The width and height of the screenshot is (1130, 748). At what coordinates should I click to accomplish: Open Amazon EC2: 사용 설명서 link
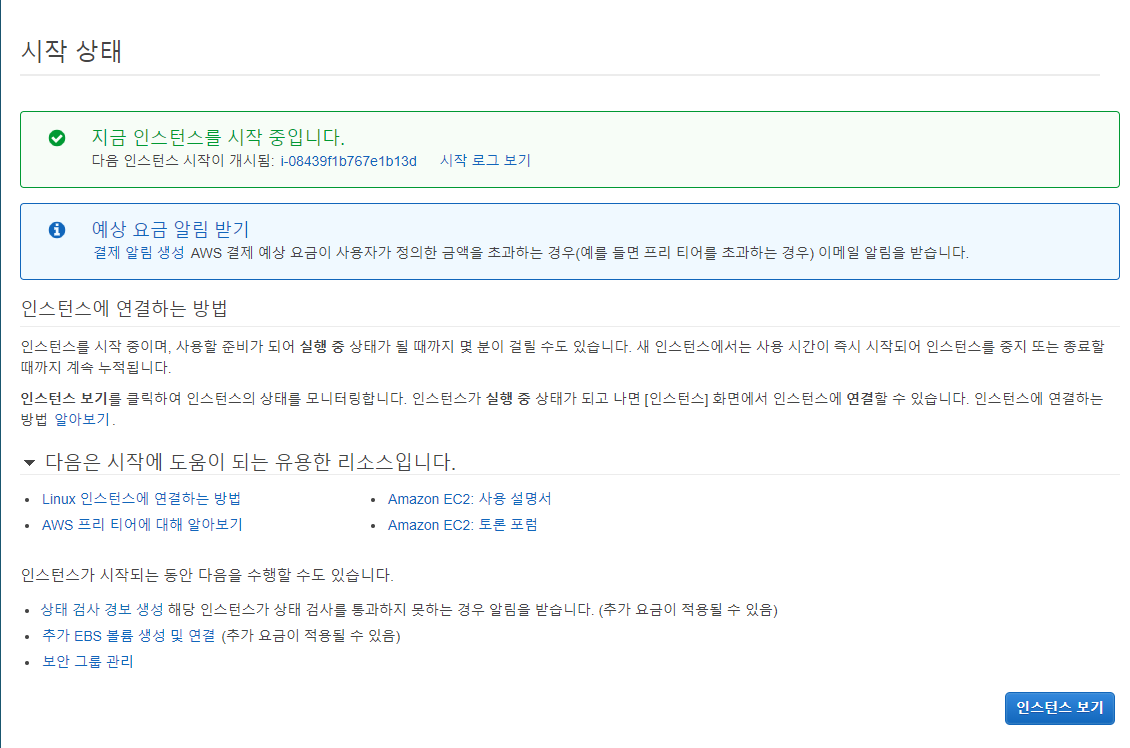[469, 499]
